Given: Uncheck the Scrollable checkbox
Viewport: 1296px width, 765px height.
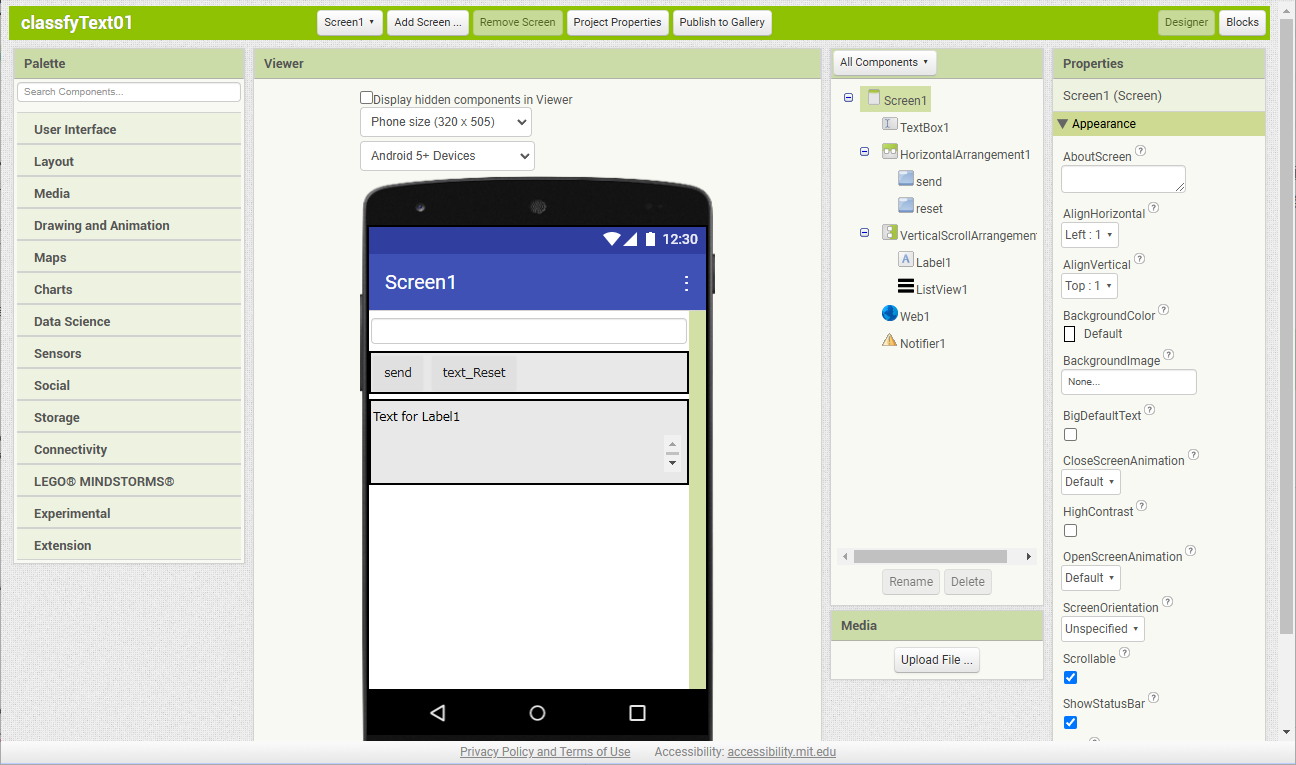Looking at the screenshot, I should 1070,678.
